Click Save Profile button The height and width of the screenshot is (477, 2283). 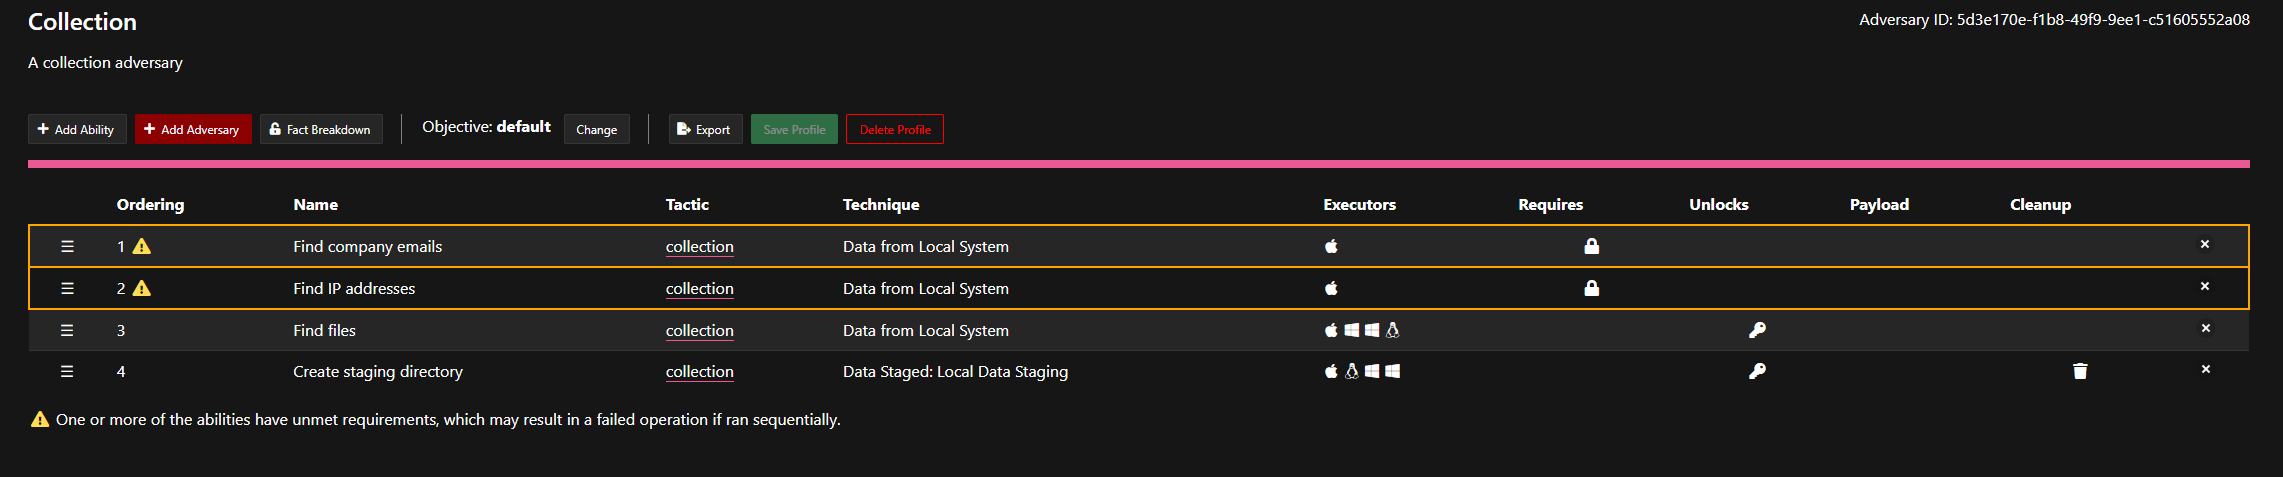[794, 129]
